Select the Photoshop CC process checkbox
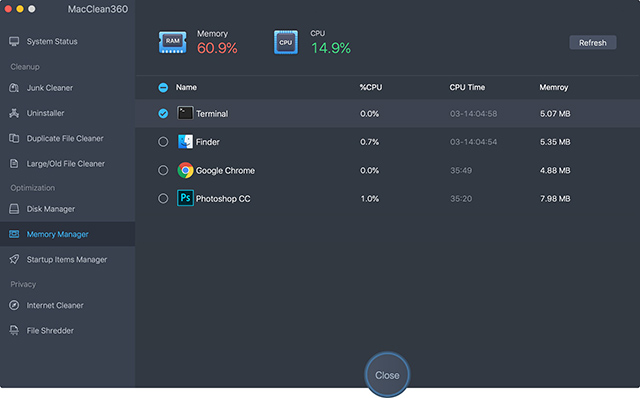This screenshot has width=640, height=398. tap(163, 198)
